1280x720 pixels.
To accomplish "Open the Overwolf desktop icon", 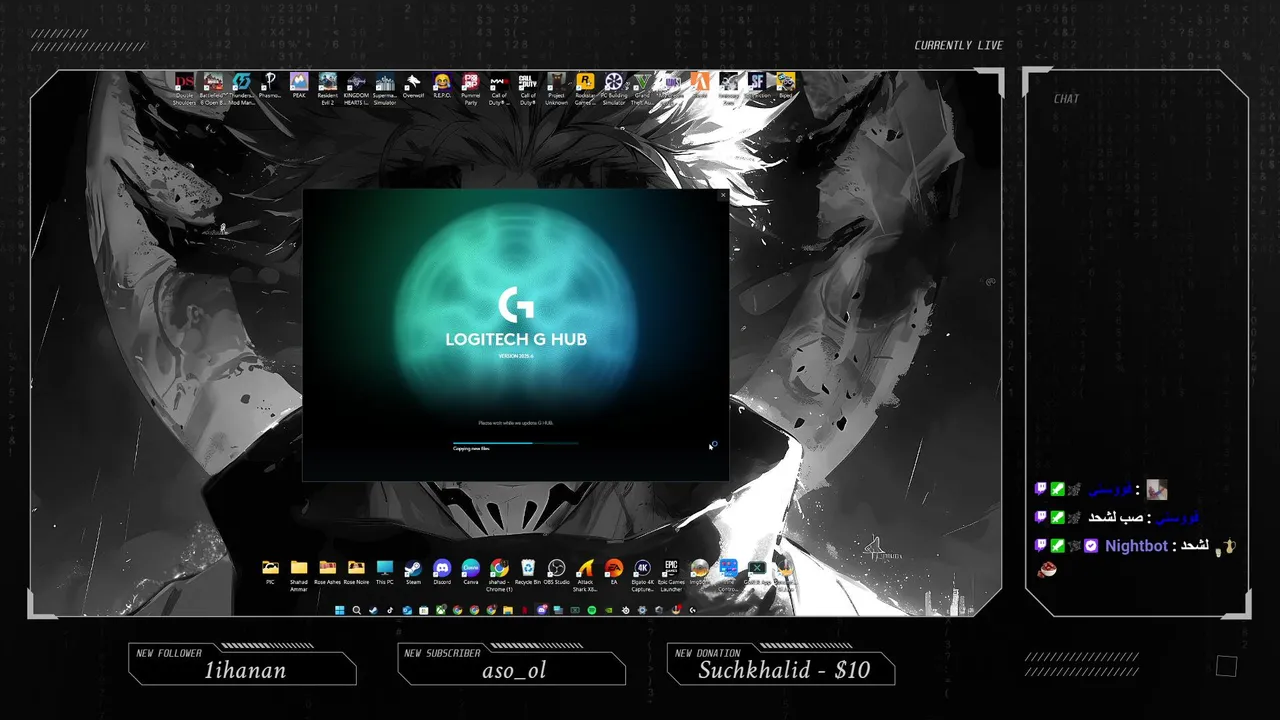I will tap(413, 86).
